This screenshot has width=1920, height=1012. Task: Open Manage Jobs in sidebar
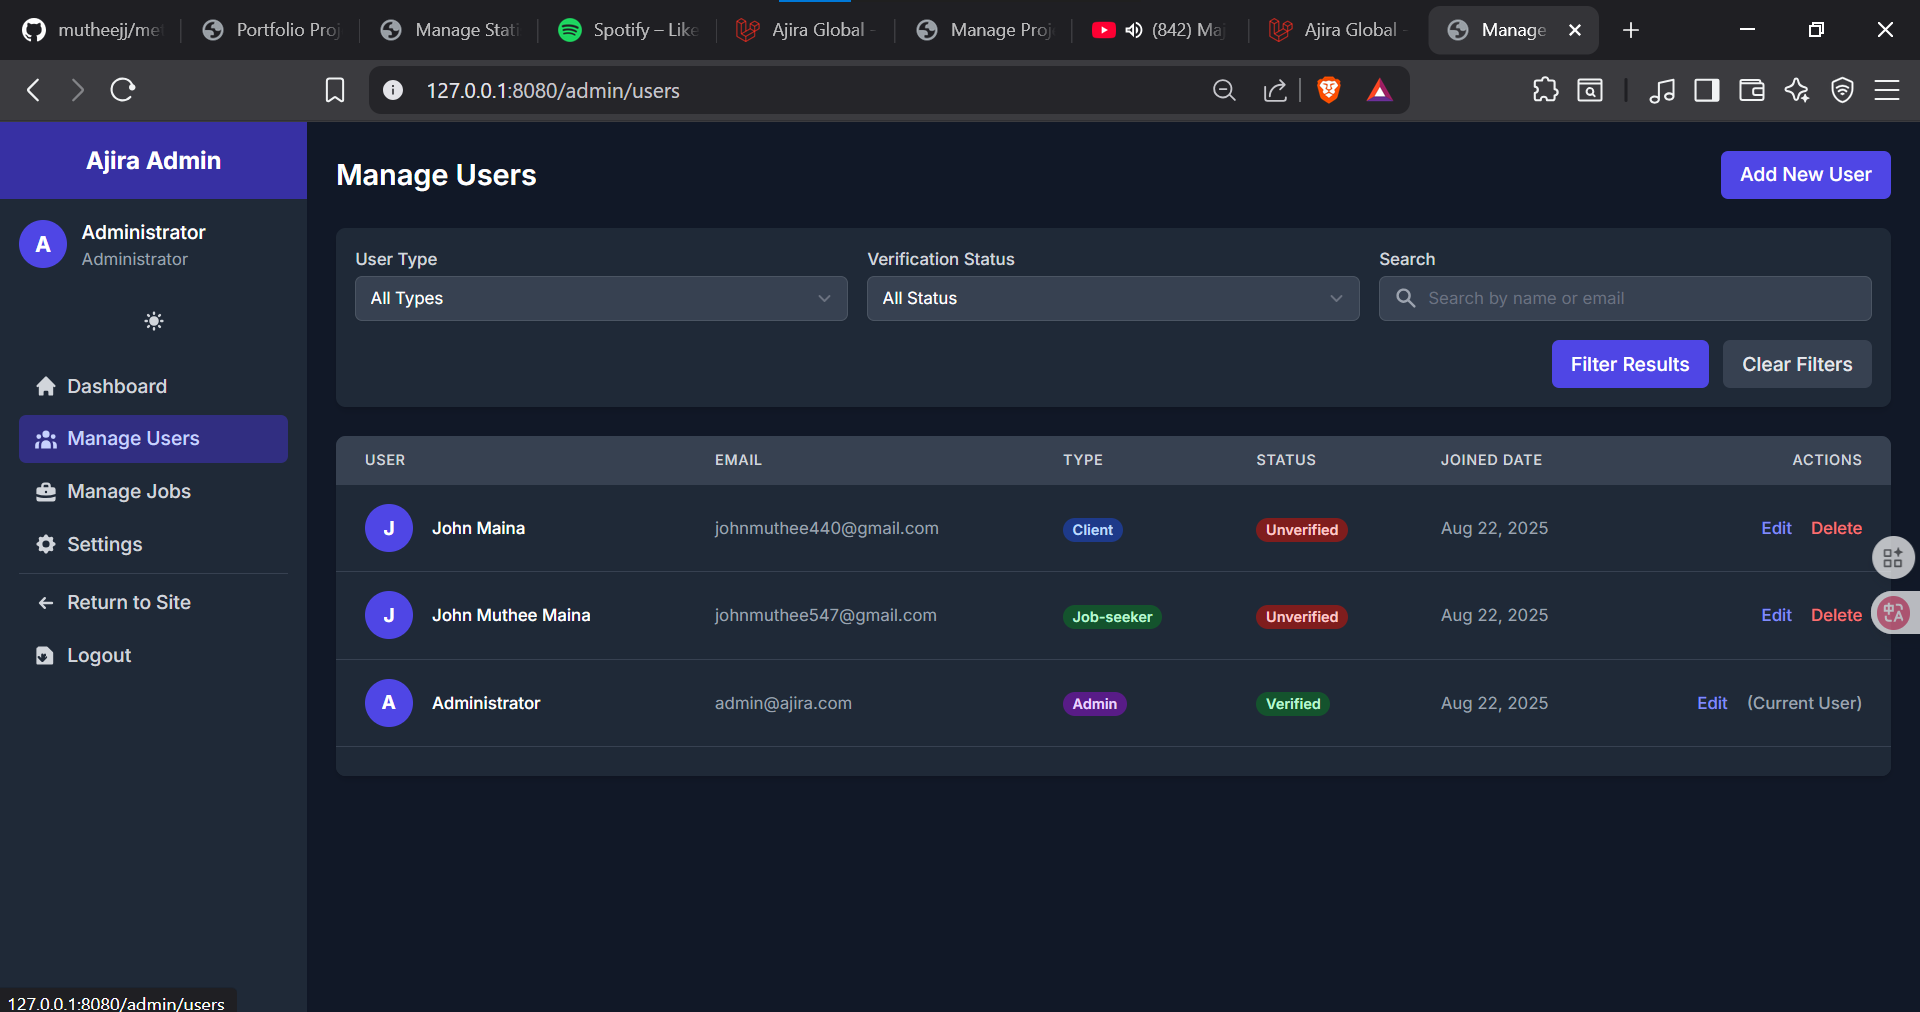pos(128,491)
